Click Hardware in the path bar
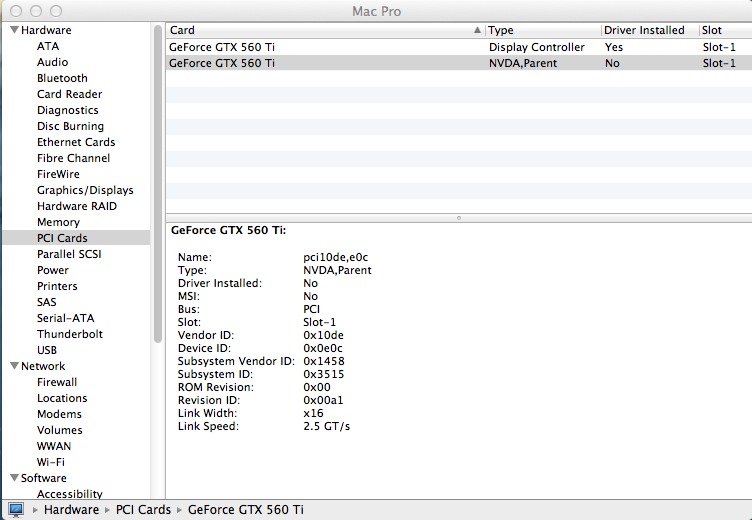752x520 pixels. point(71,509)
